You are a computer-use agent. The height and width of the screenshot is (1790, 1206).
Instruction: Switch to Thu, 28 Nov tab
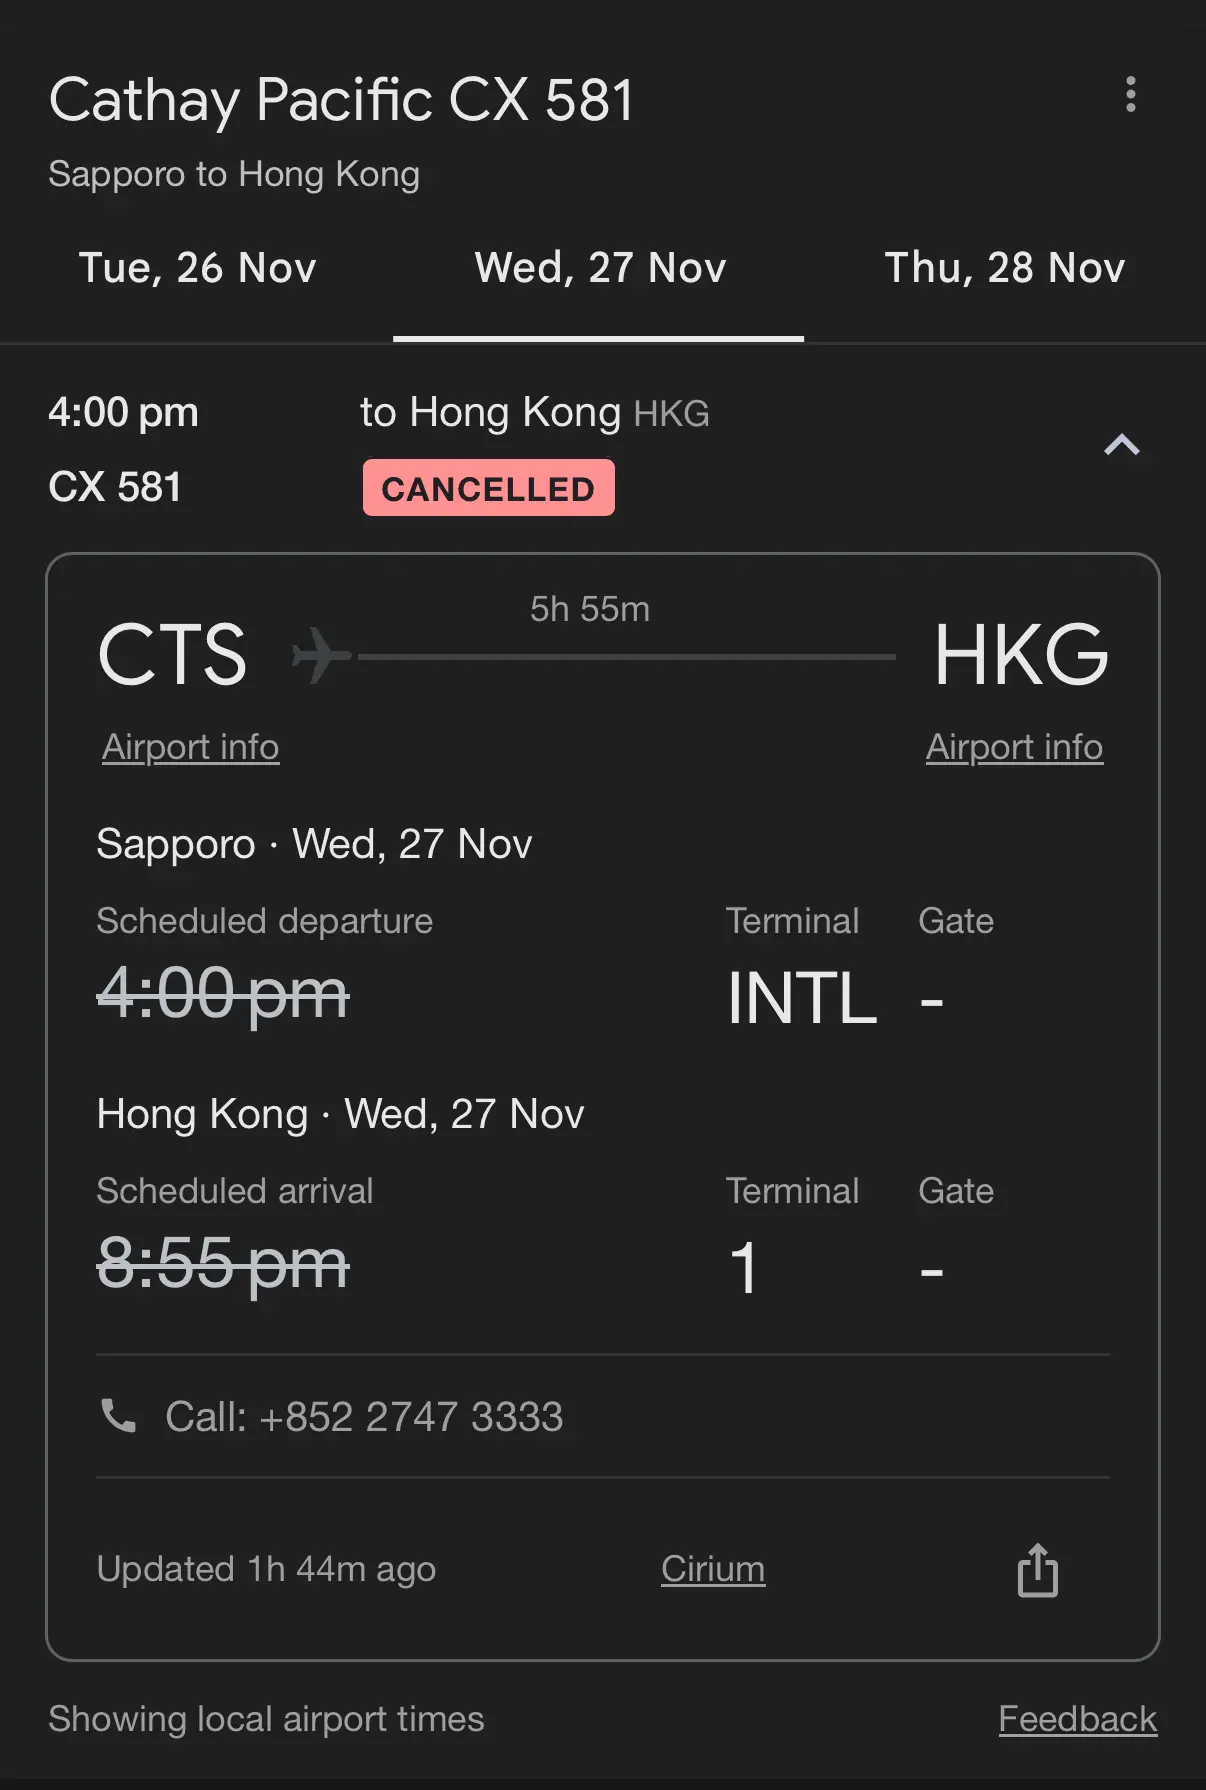(1004, 268)
